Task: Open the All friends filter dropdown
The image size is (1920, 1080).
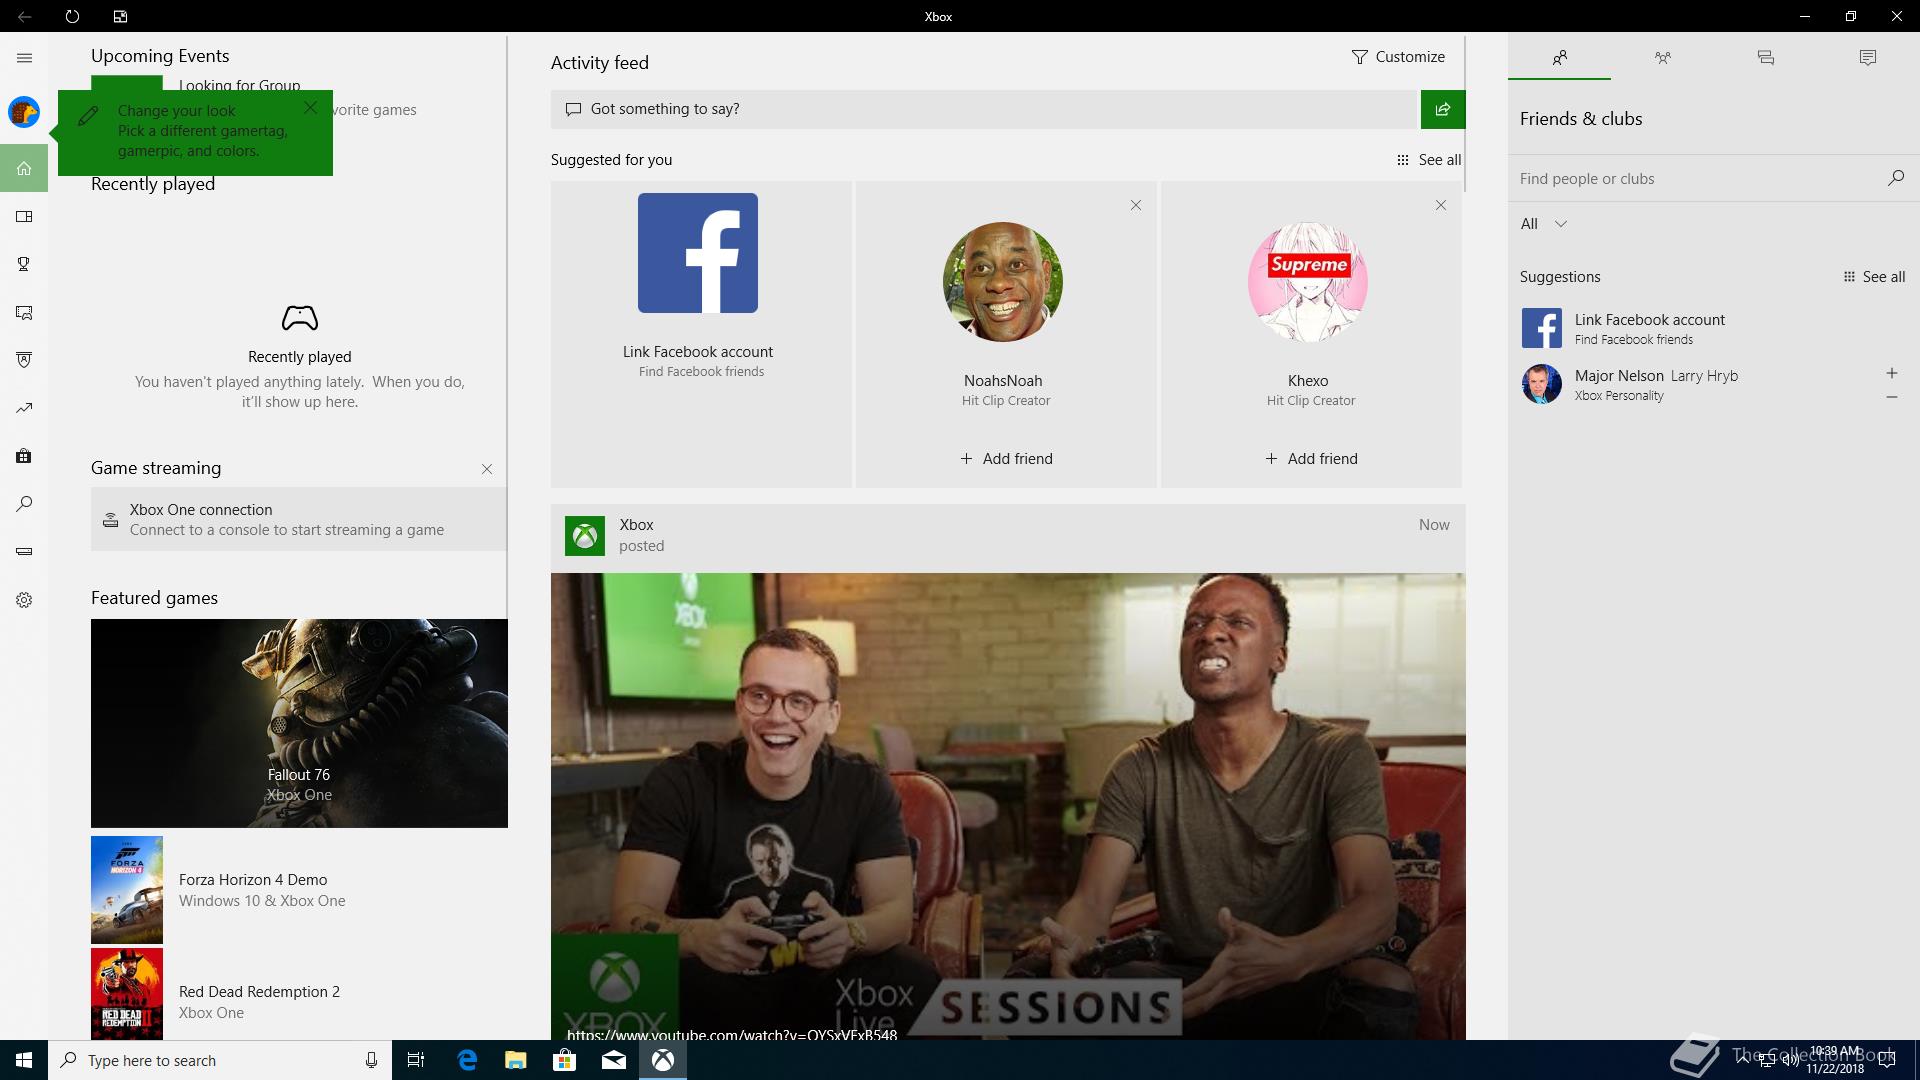Action: click(x=1543, y=224)
